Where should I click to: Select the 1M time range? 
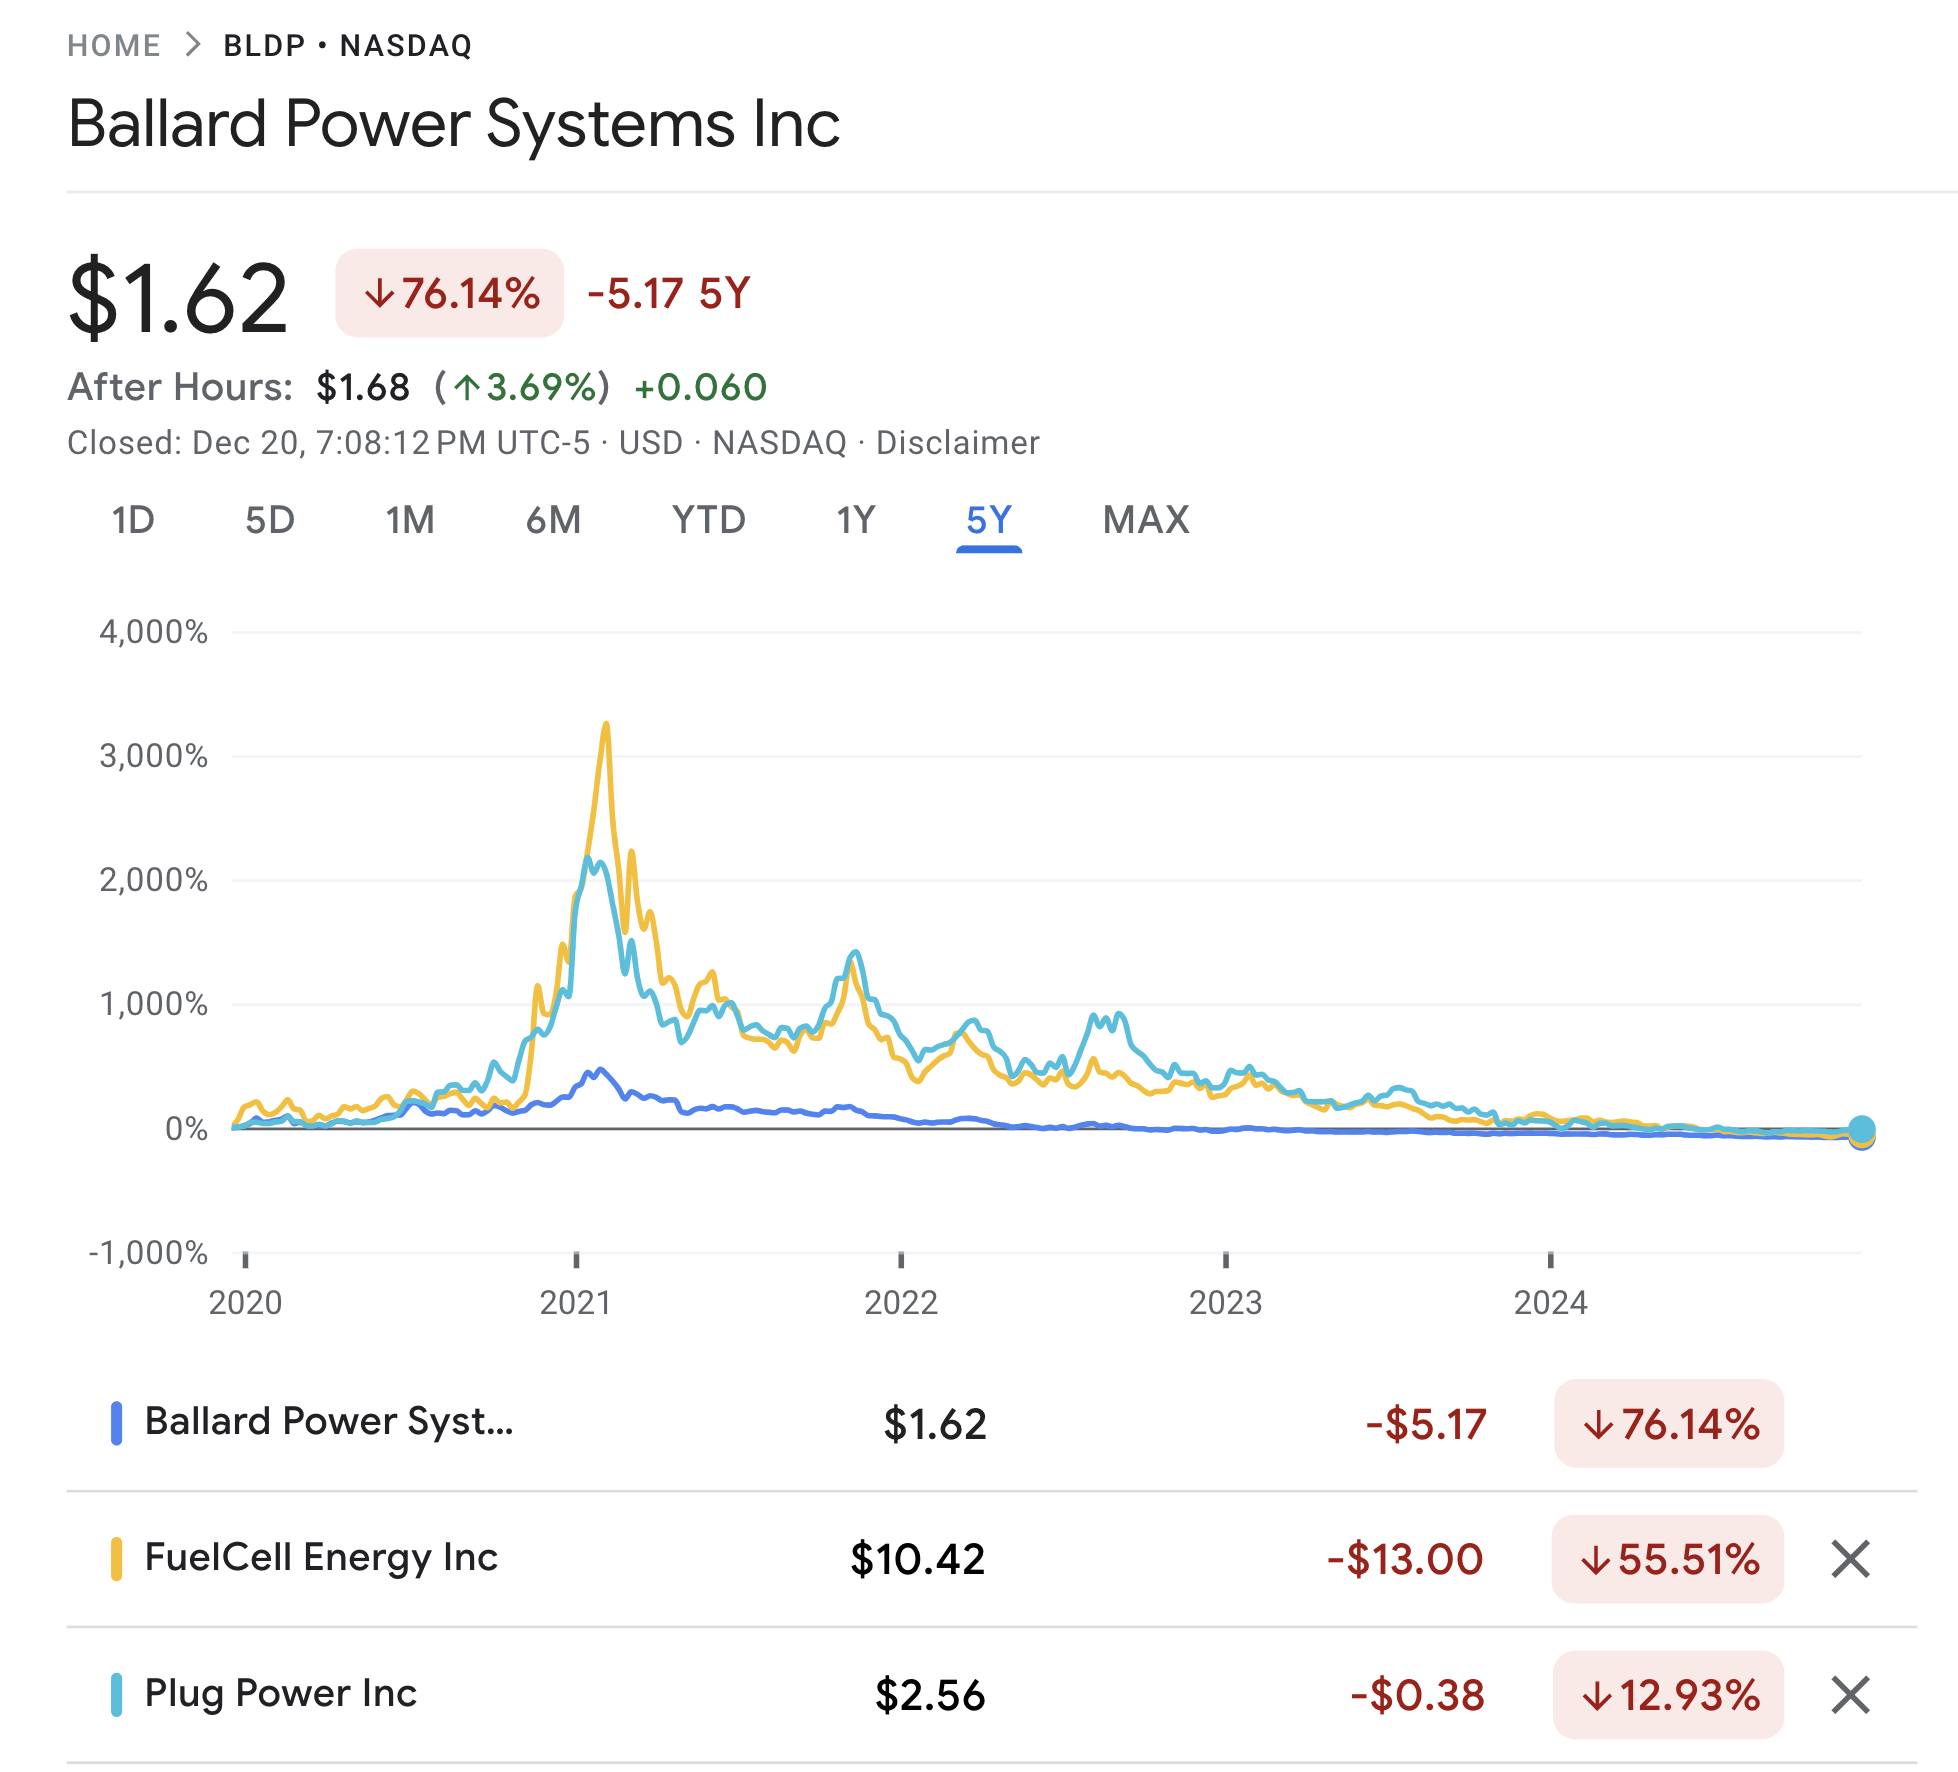pos(410,520)
